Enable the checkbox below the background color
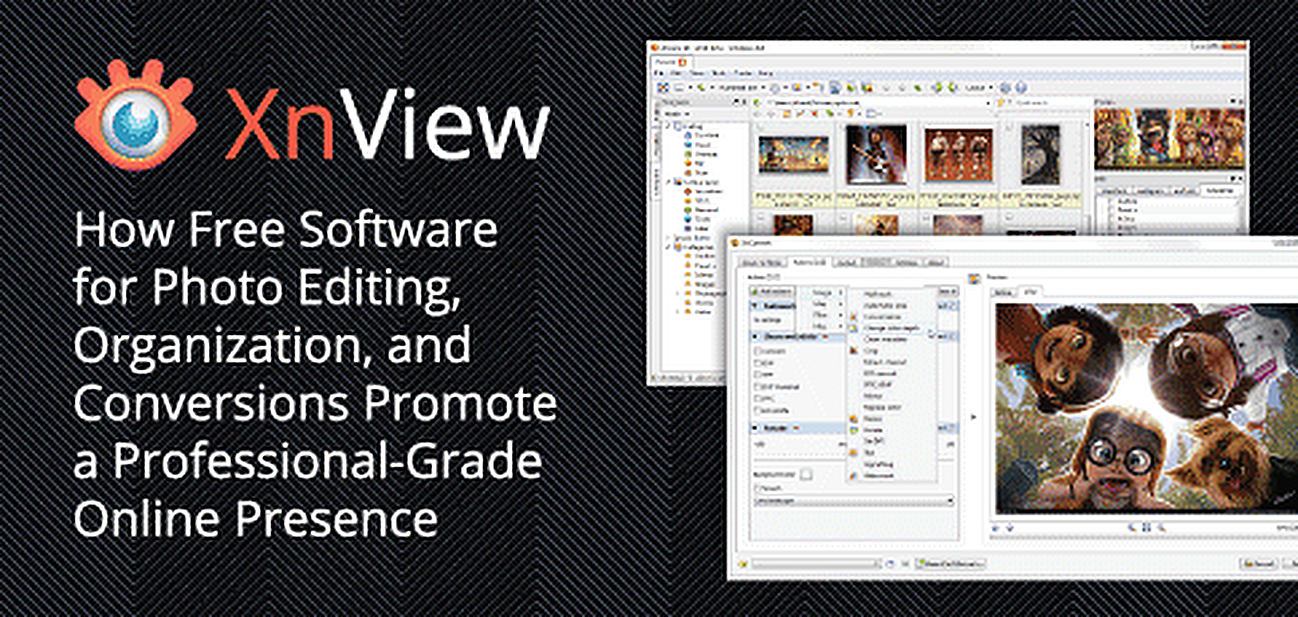The height and width of the screenshot is (617, 1298). click(x=757, y=488)
